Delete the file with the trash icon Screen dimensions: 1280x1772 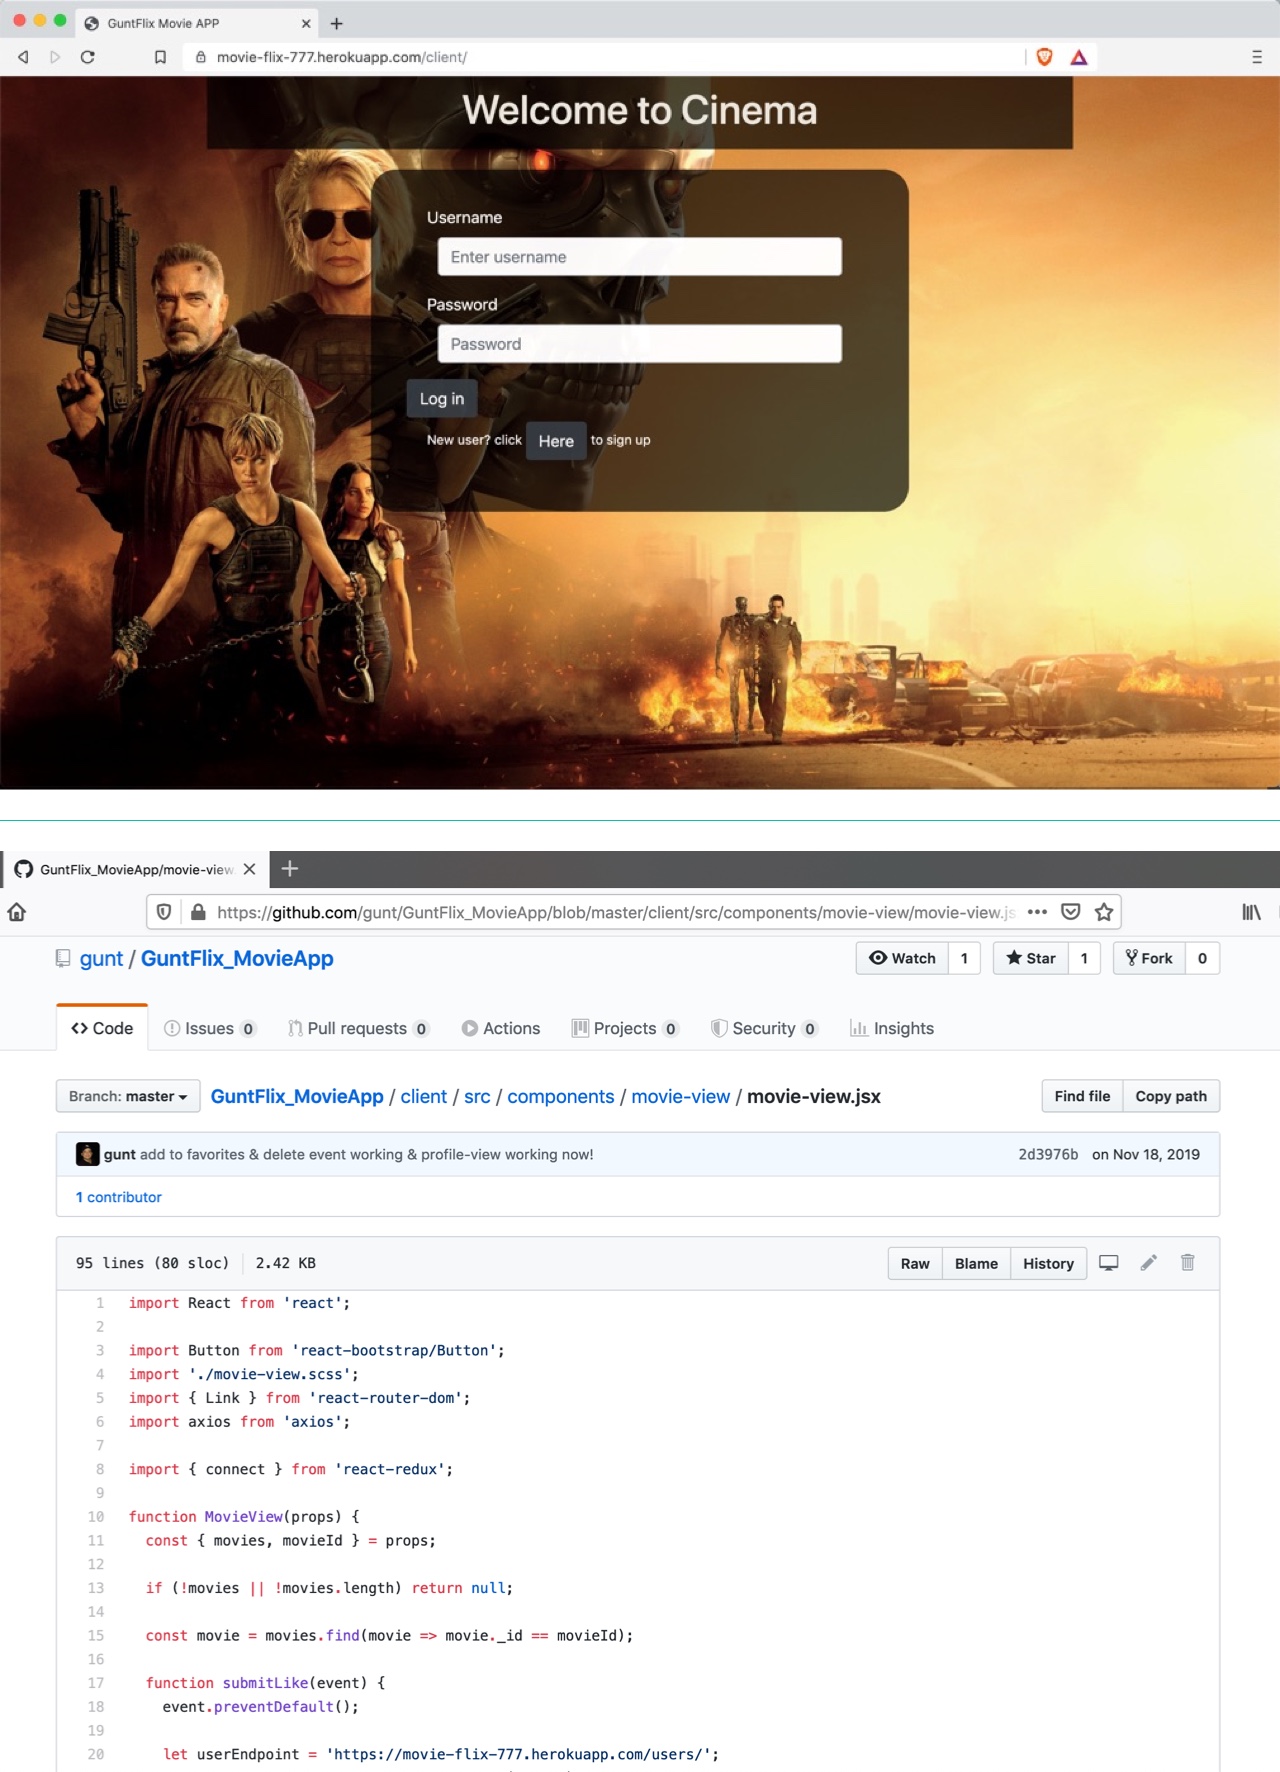pyautogui.click(x=1188, y=1263)
